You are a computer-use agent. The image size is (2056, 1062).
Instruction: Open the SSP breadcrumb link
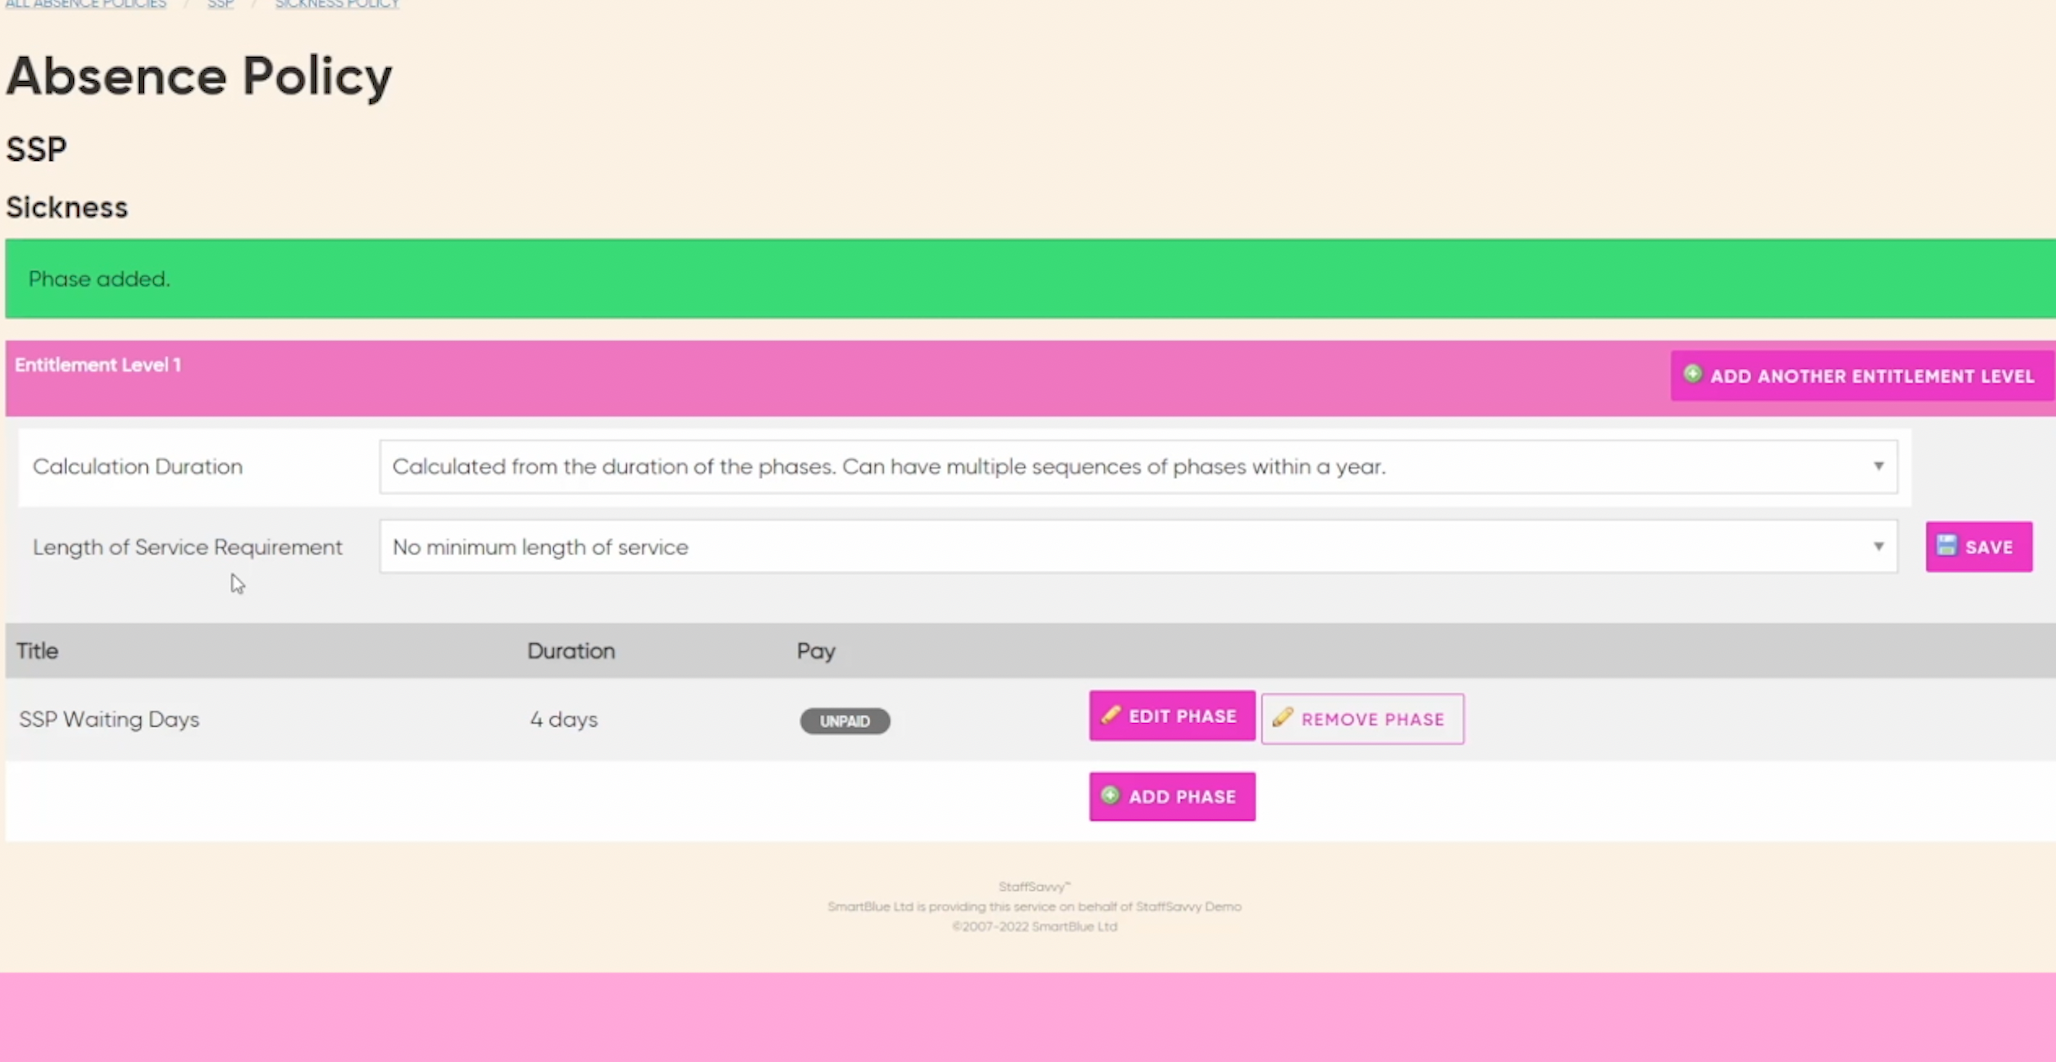221,4
